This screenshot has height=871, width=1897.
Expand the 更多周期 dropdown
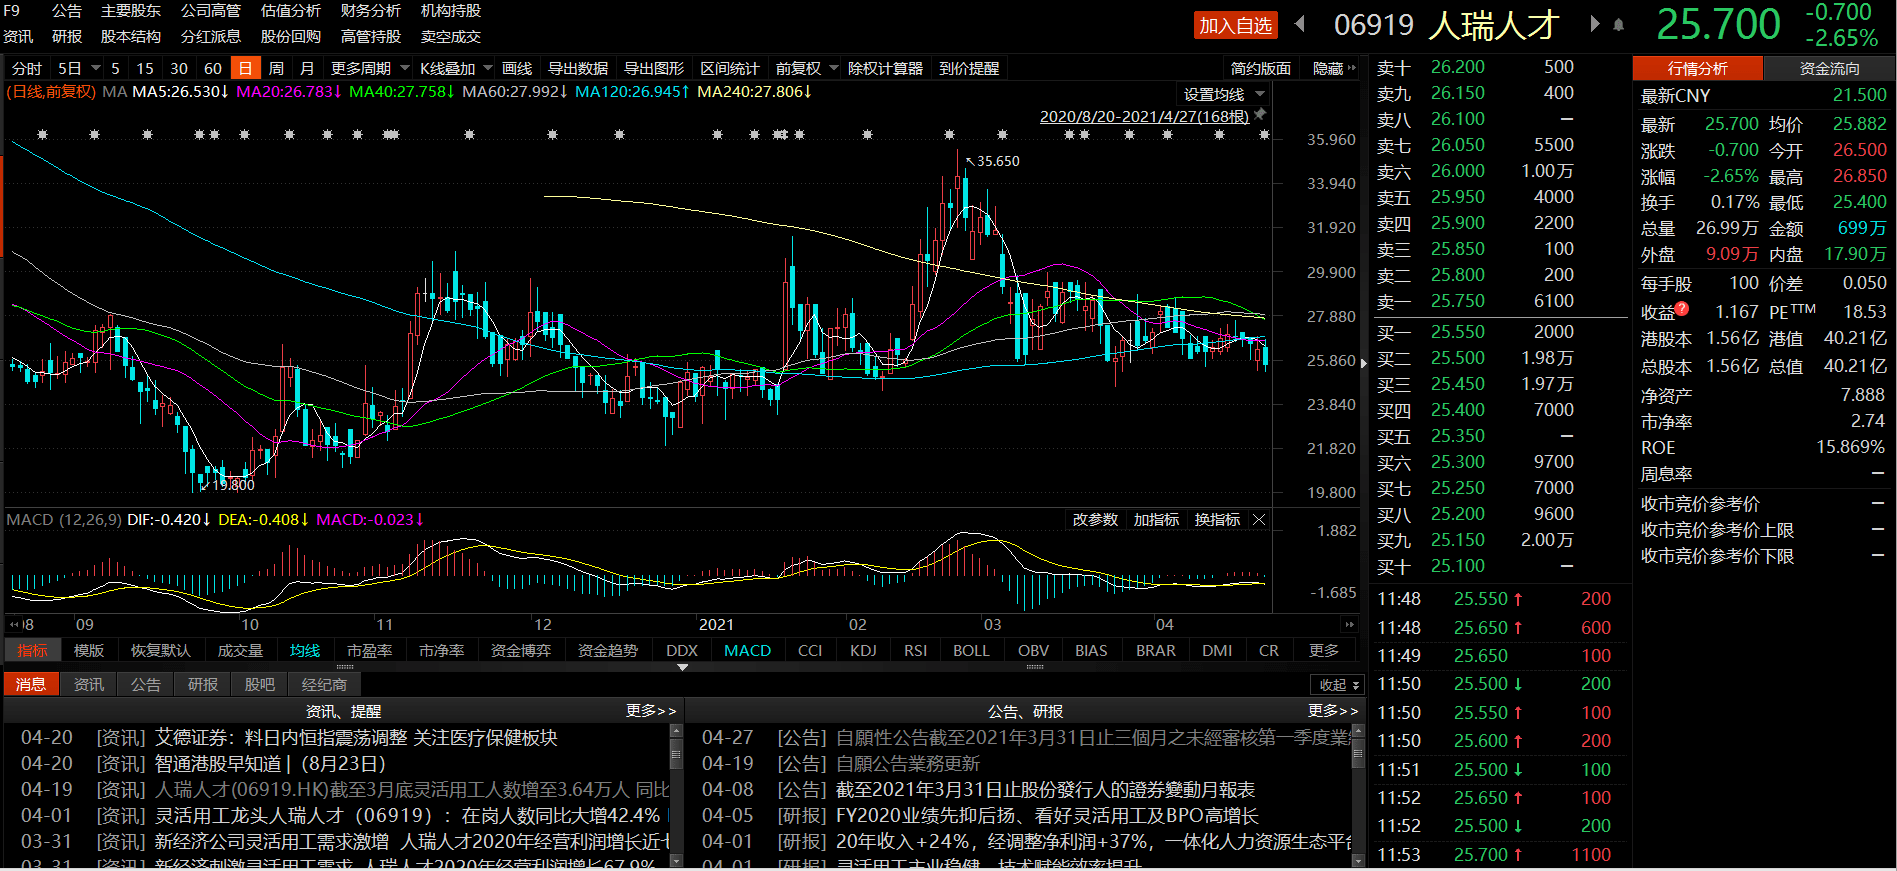[x=405, y=68]
